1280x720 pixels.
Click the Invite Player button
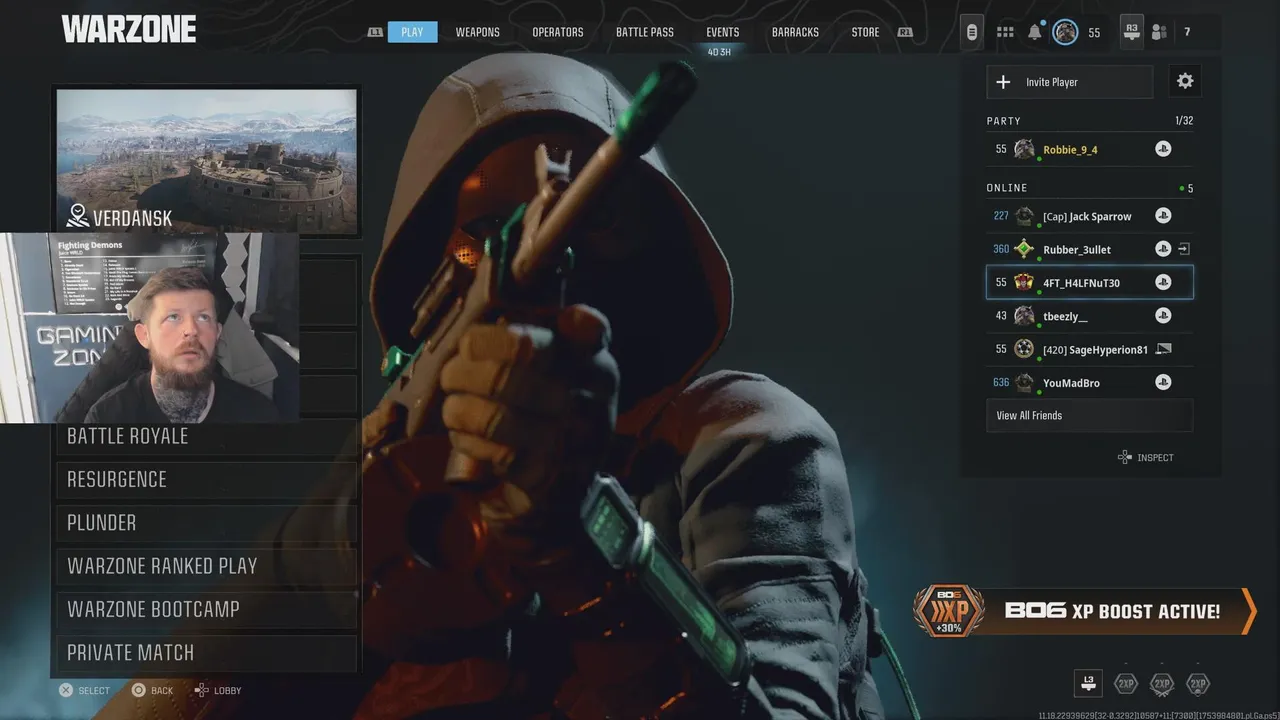1070,82
